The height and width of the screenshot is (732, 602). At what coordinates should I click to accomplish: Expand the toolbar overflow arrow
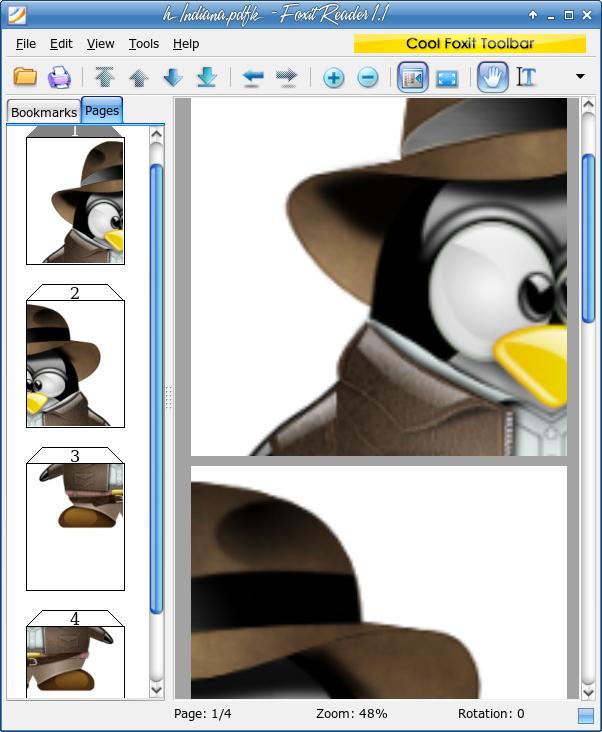(580, 77)
